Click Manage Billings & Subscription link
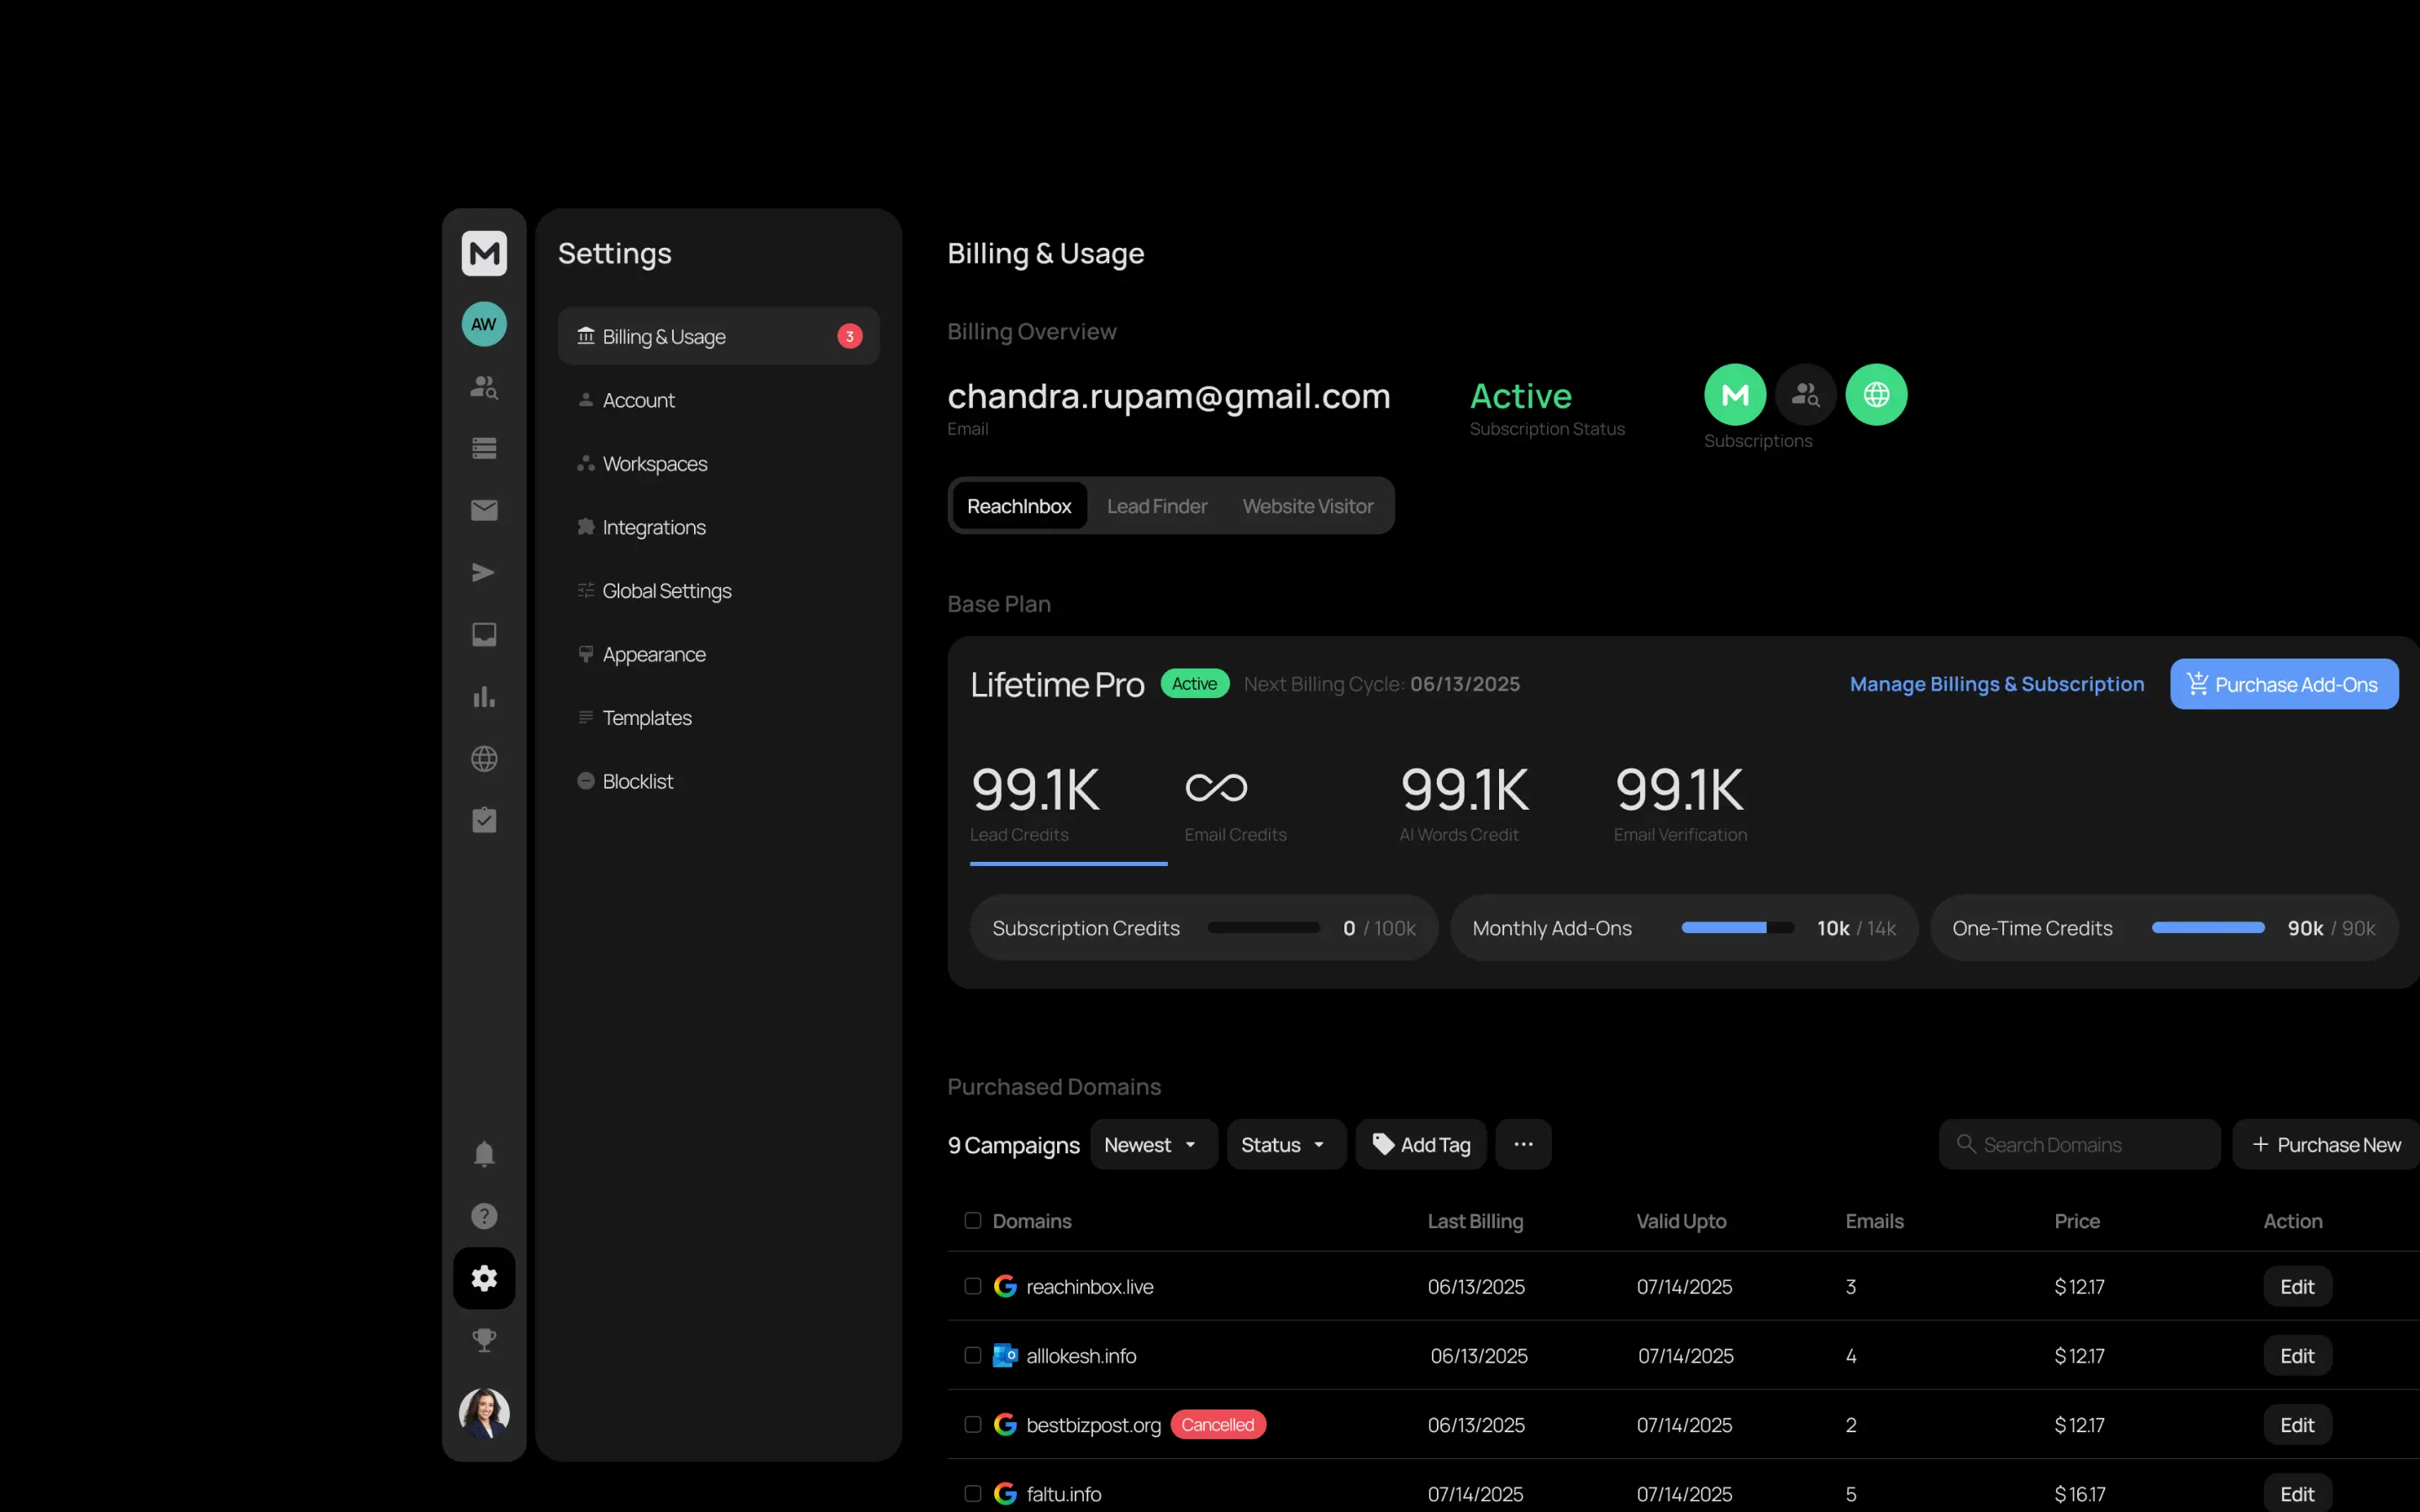This screenshot has width=2420, height=1512. 1997,684
